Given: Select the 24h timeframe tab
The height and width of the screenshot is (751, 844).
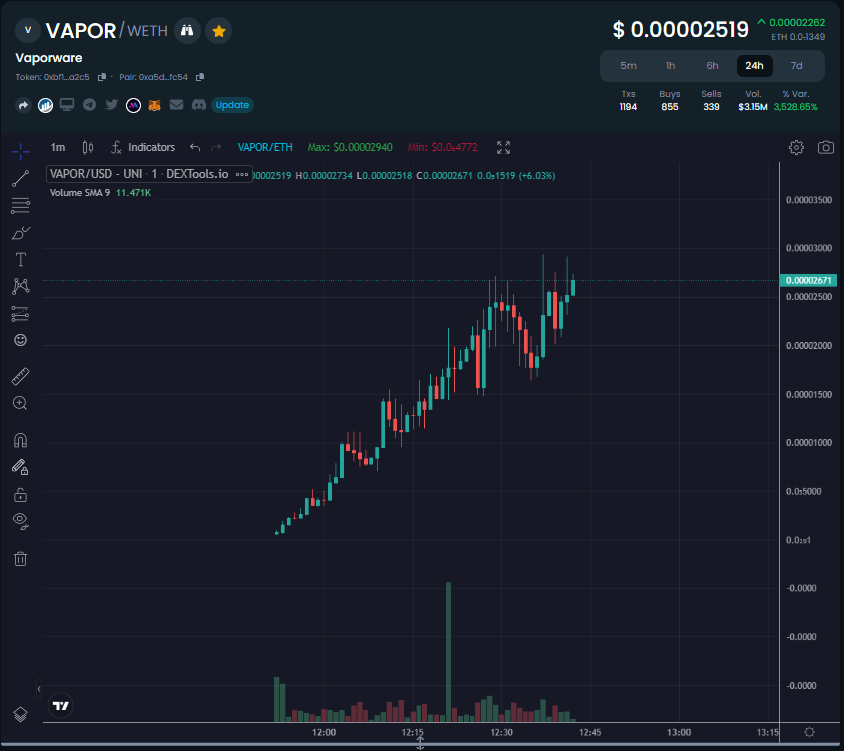Looking at the screenshot, I should pyautogui.click(x=754, y=66).
